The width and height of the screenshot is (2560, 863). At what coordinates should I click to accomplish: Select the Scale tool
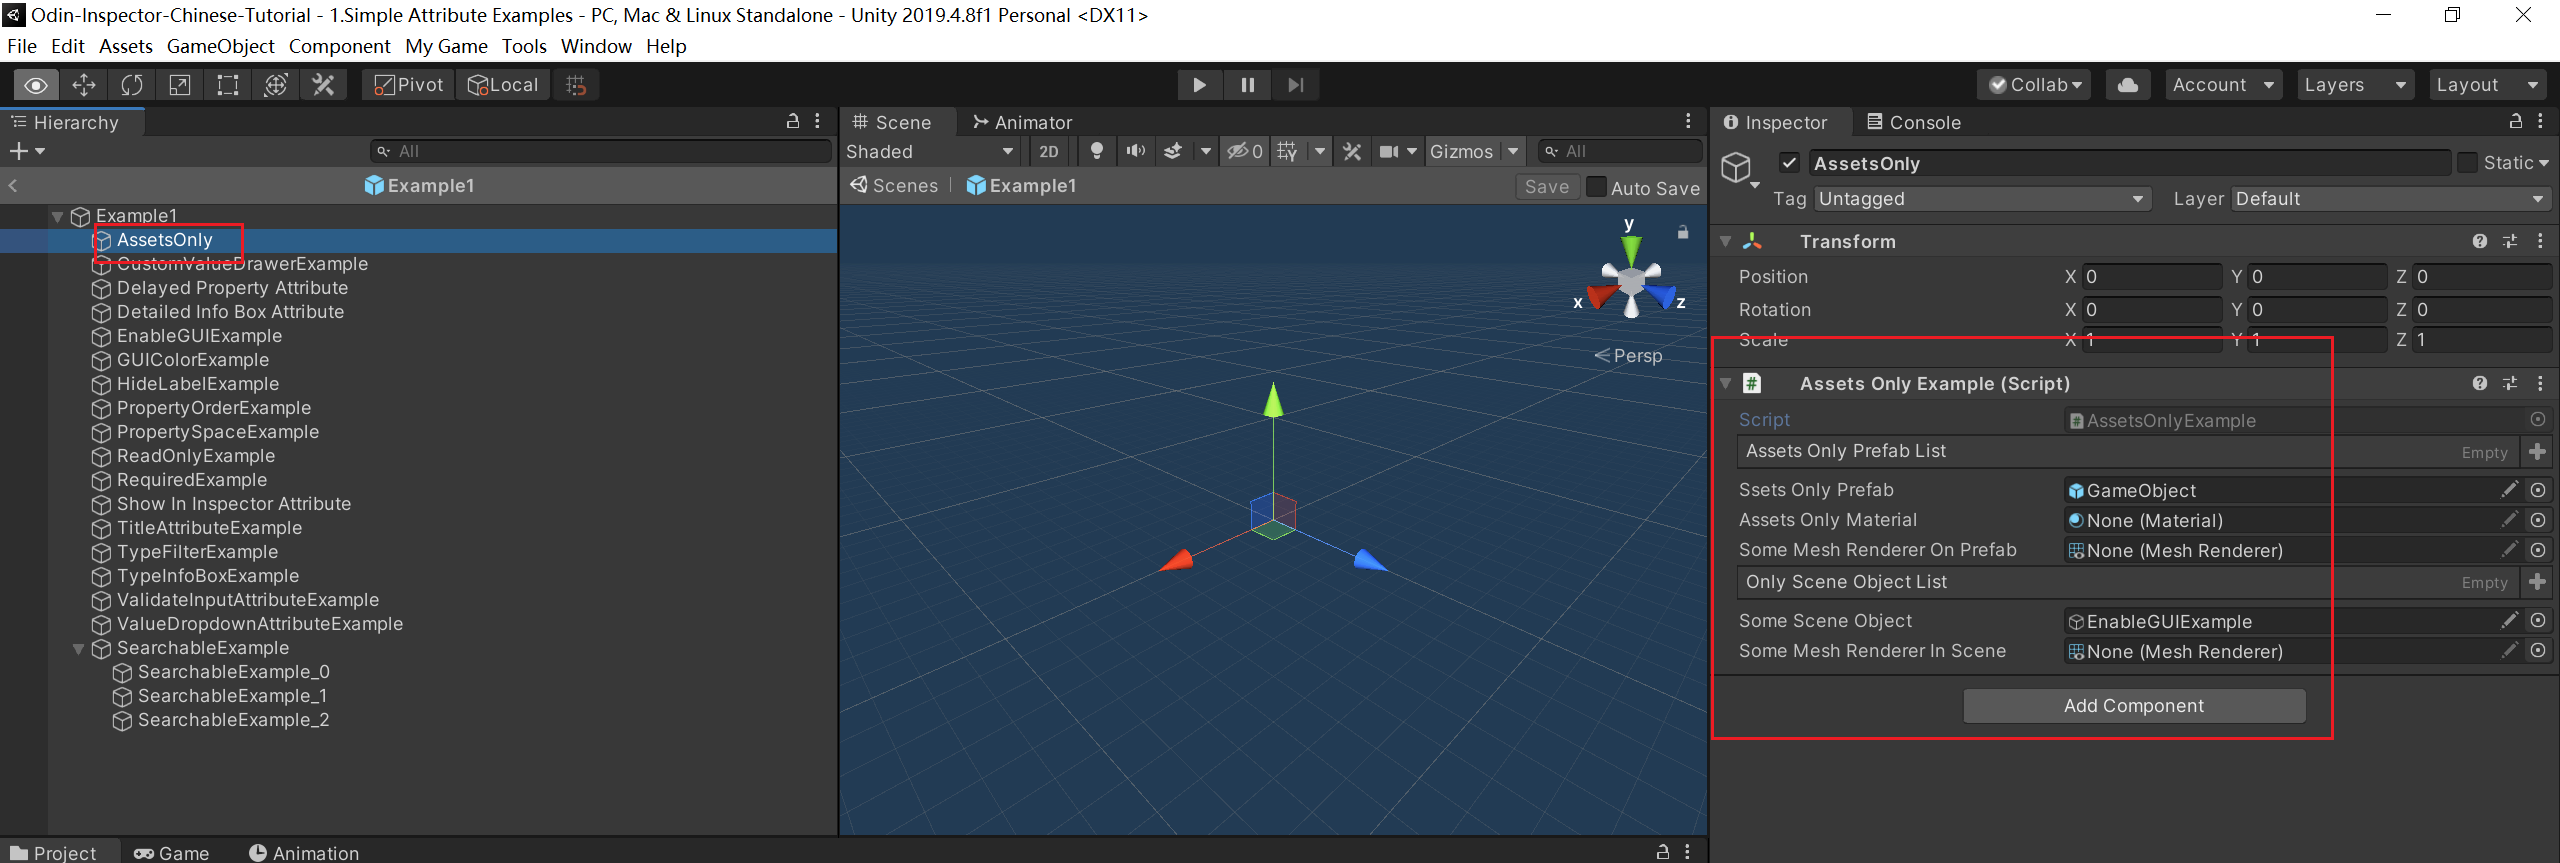click(x=180, y=85)
